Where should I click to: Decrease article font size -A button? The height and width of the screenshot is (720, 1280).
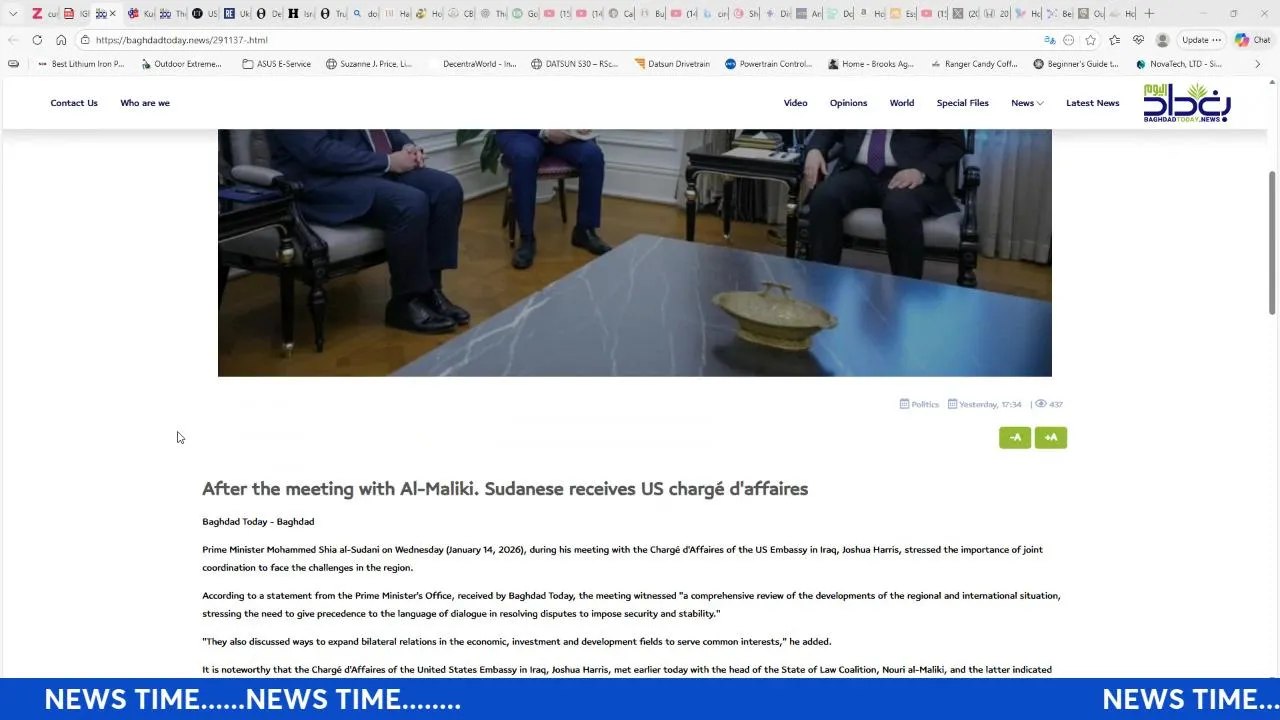pyautogui.click(x=1015, y=438)
